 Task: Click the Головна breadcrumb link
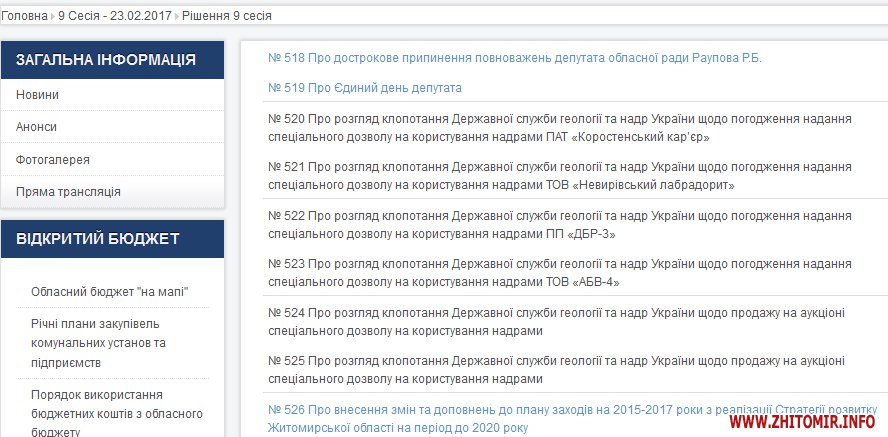coord(24,16)
